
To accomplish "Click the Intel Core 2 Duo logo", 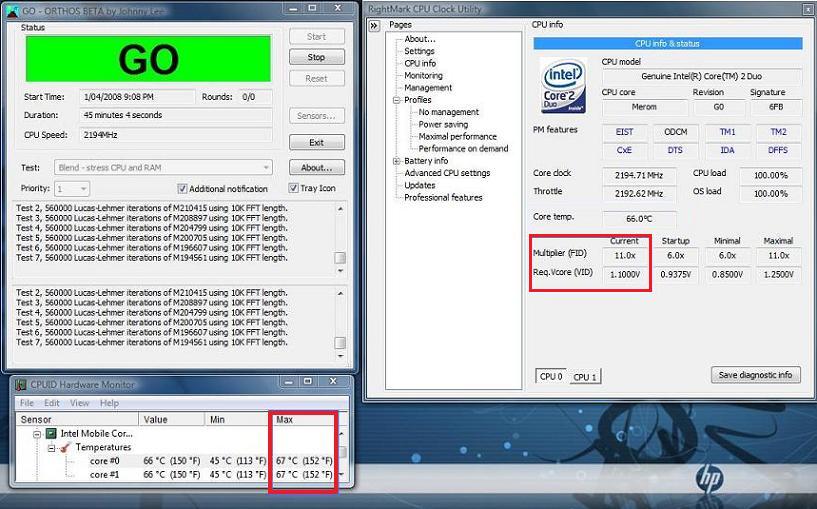I will (x=564, y=86).
